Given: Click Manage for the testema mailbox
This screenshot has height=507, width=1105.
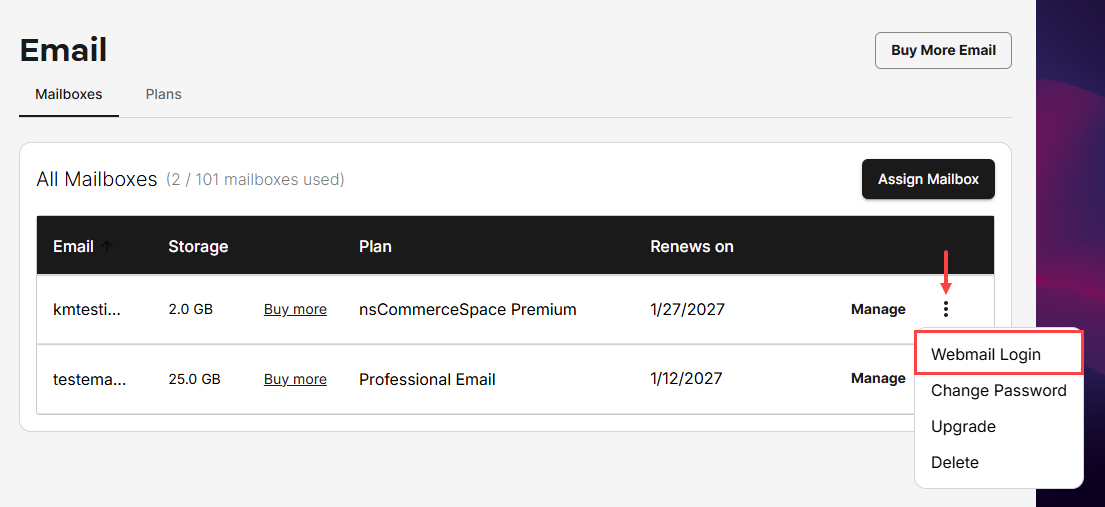Looking at the screenshot, I should tap(878, 379).
